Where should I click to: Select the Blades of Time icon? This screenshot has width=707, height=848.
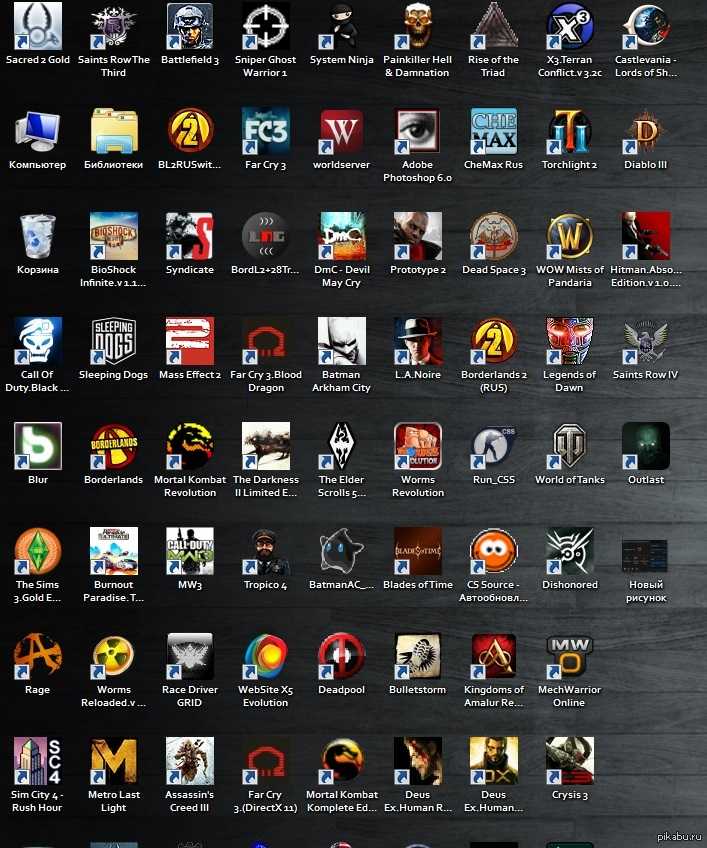(418, 551)
